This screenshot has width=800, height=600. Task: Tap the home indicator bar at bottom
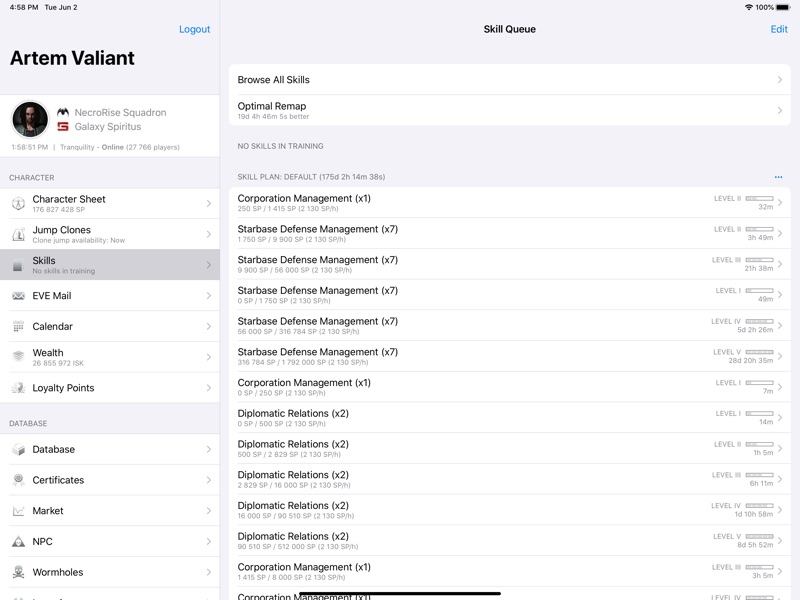pyautogui.click(x=399, y=594)
